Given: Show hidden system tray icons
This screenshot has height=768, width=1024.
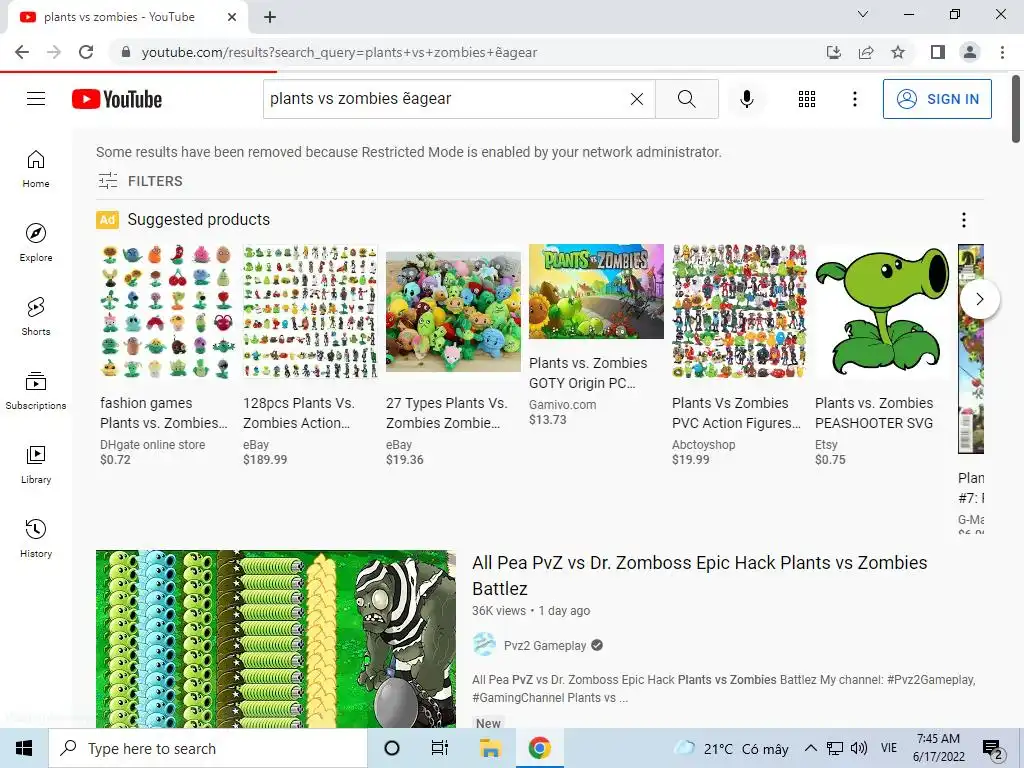Looking at the screenshot, I should tap(810, 748).
